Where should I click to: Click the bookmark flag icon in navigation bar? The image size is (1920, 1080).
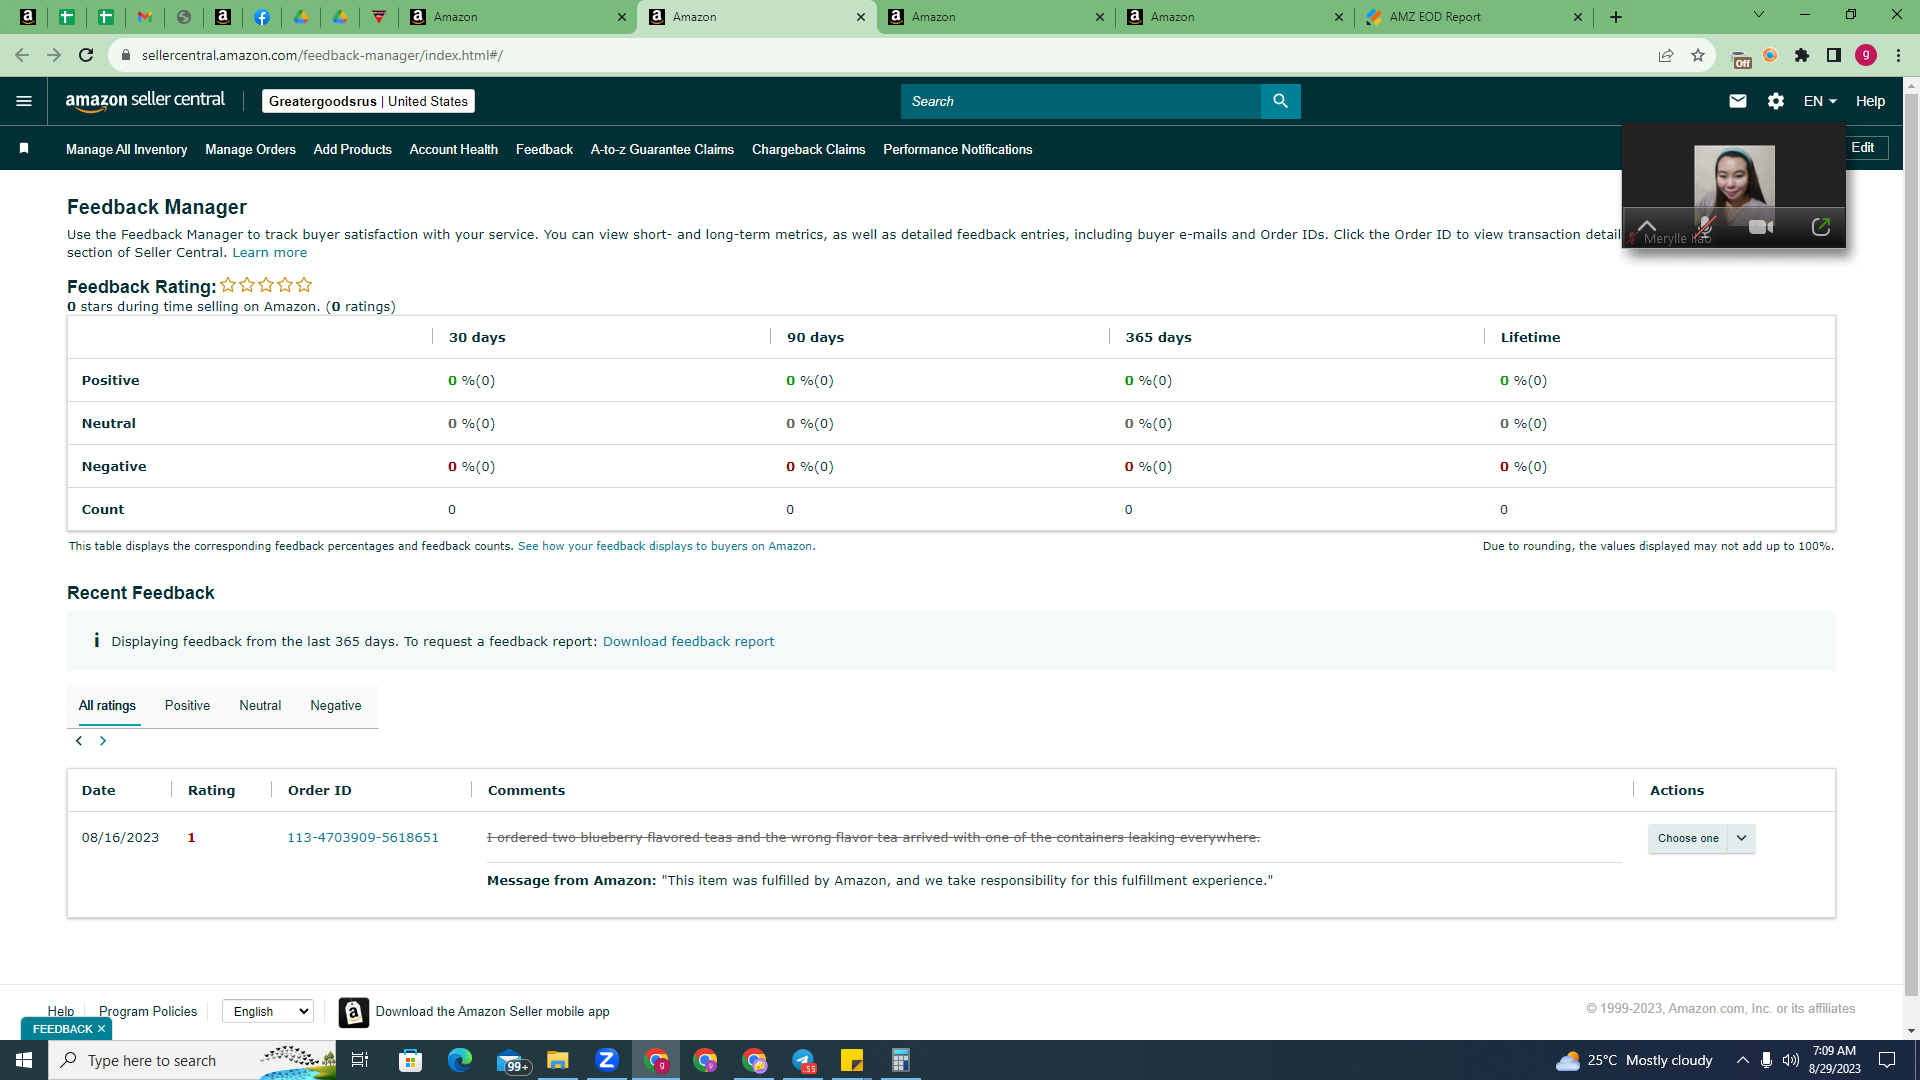pos(24,149)
